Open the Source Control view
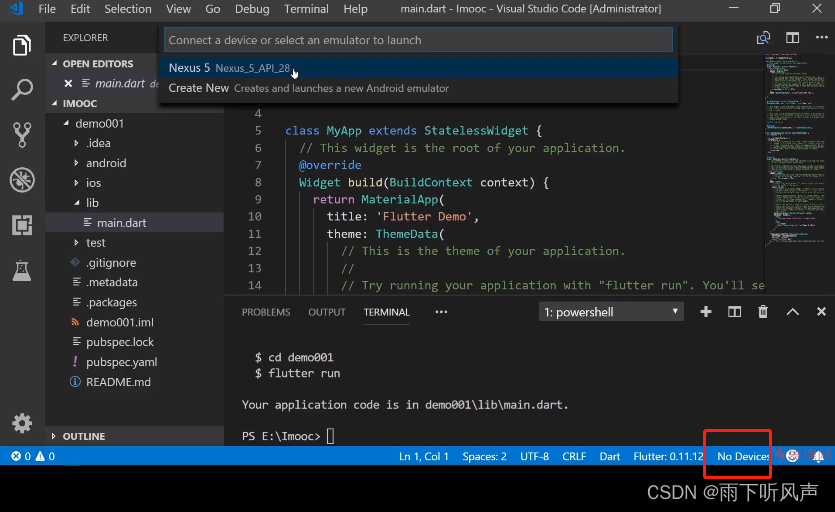This screenshot has height=512, width=835. coord(22,134)
